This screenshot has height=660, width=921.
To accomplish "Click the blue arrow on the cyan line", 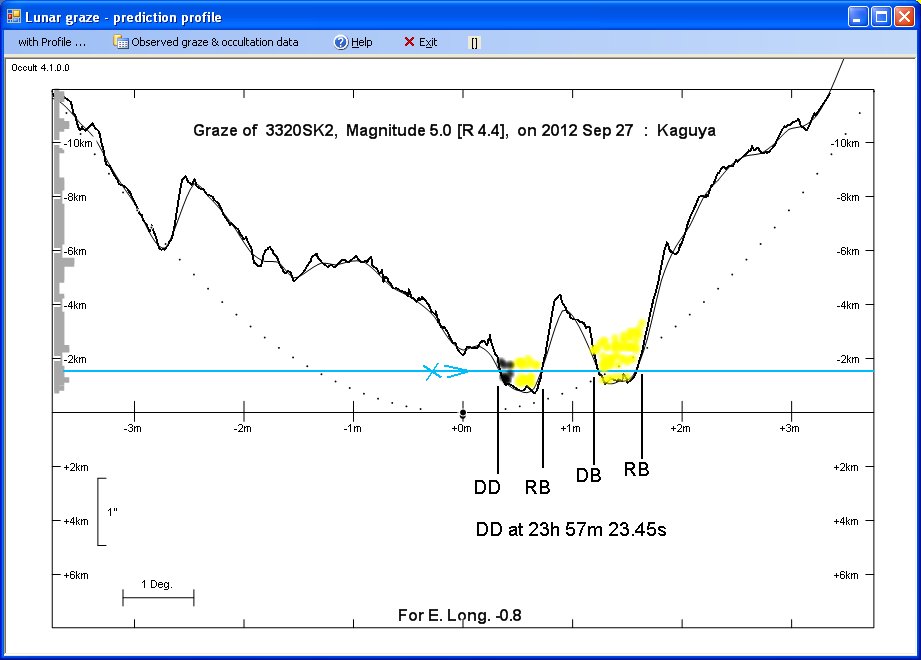I will pyautogui.click(x=456, y=372).
